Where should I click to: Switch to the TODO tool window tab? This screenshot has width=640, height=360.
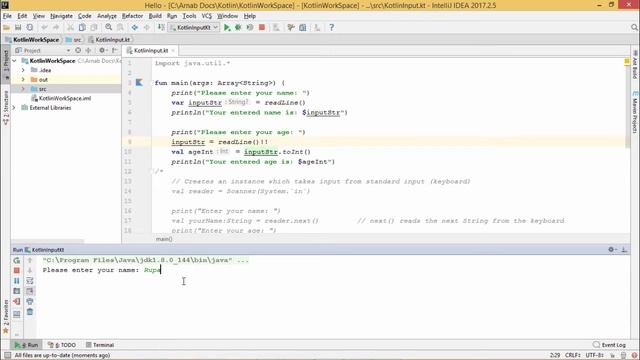62,345
